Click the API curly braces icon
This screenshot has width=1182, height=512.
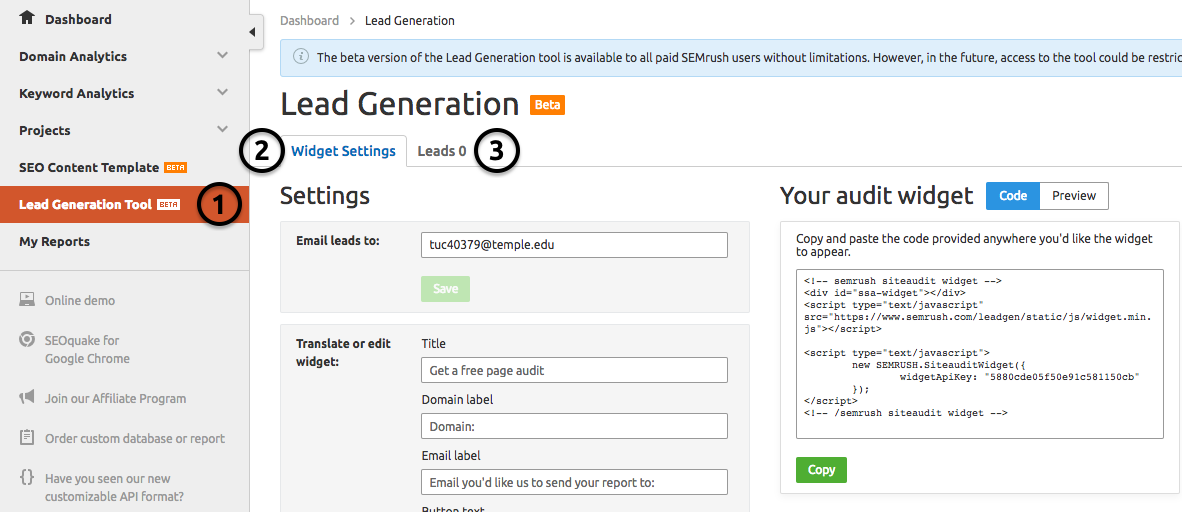pos(27,478)
